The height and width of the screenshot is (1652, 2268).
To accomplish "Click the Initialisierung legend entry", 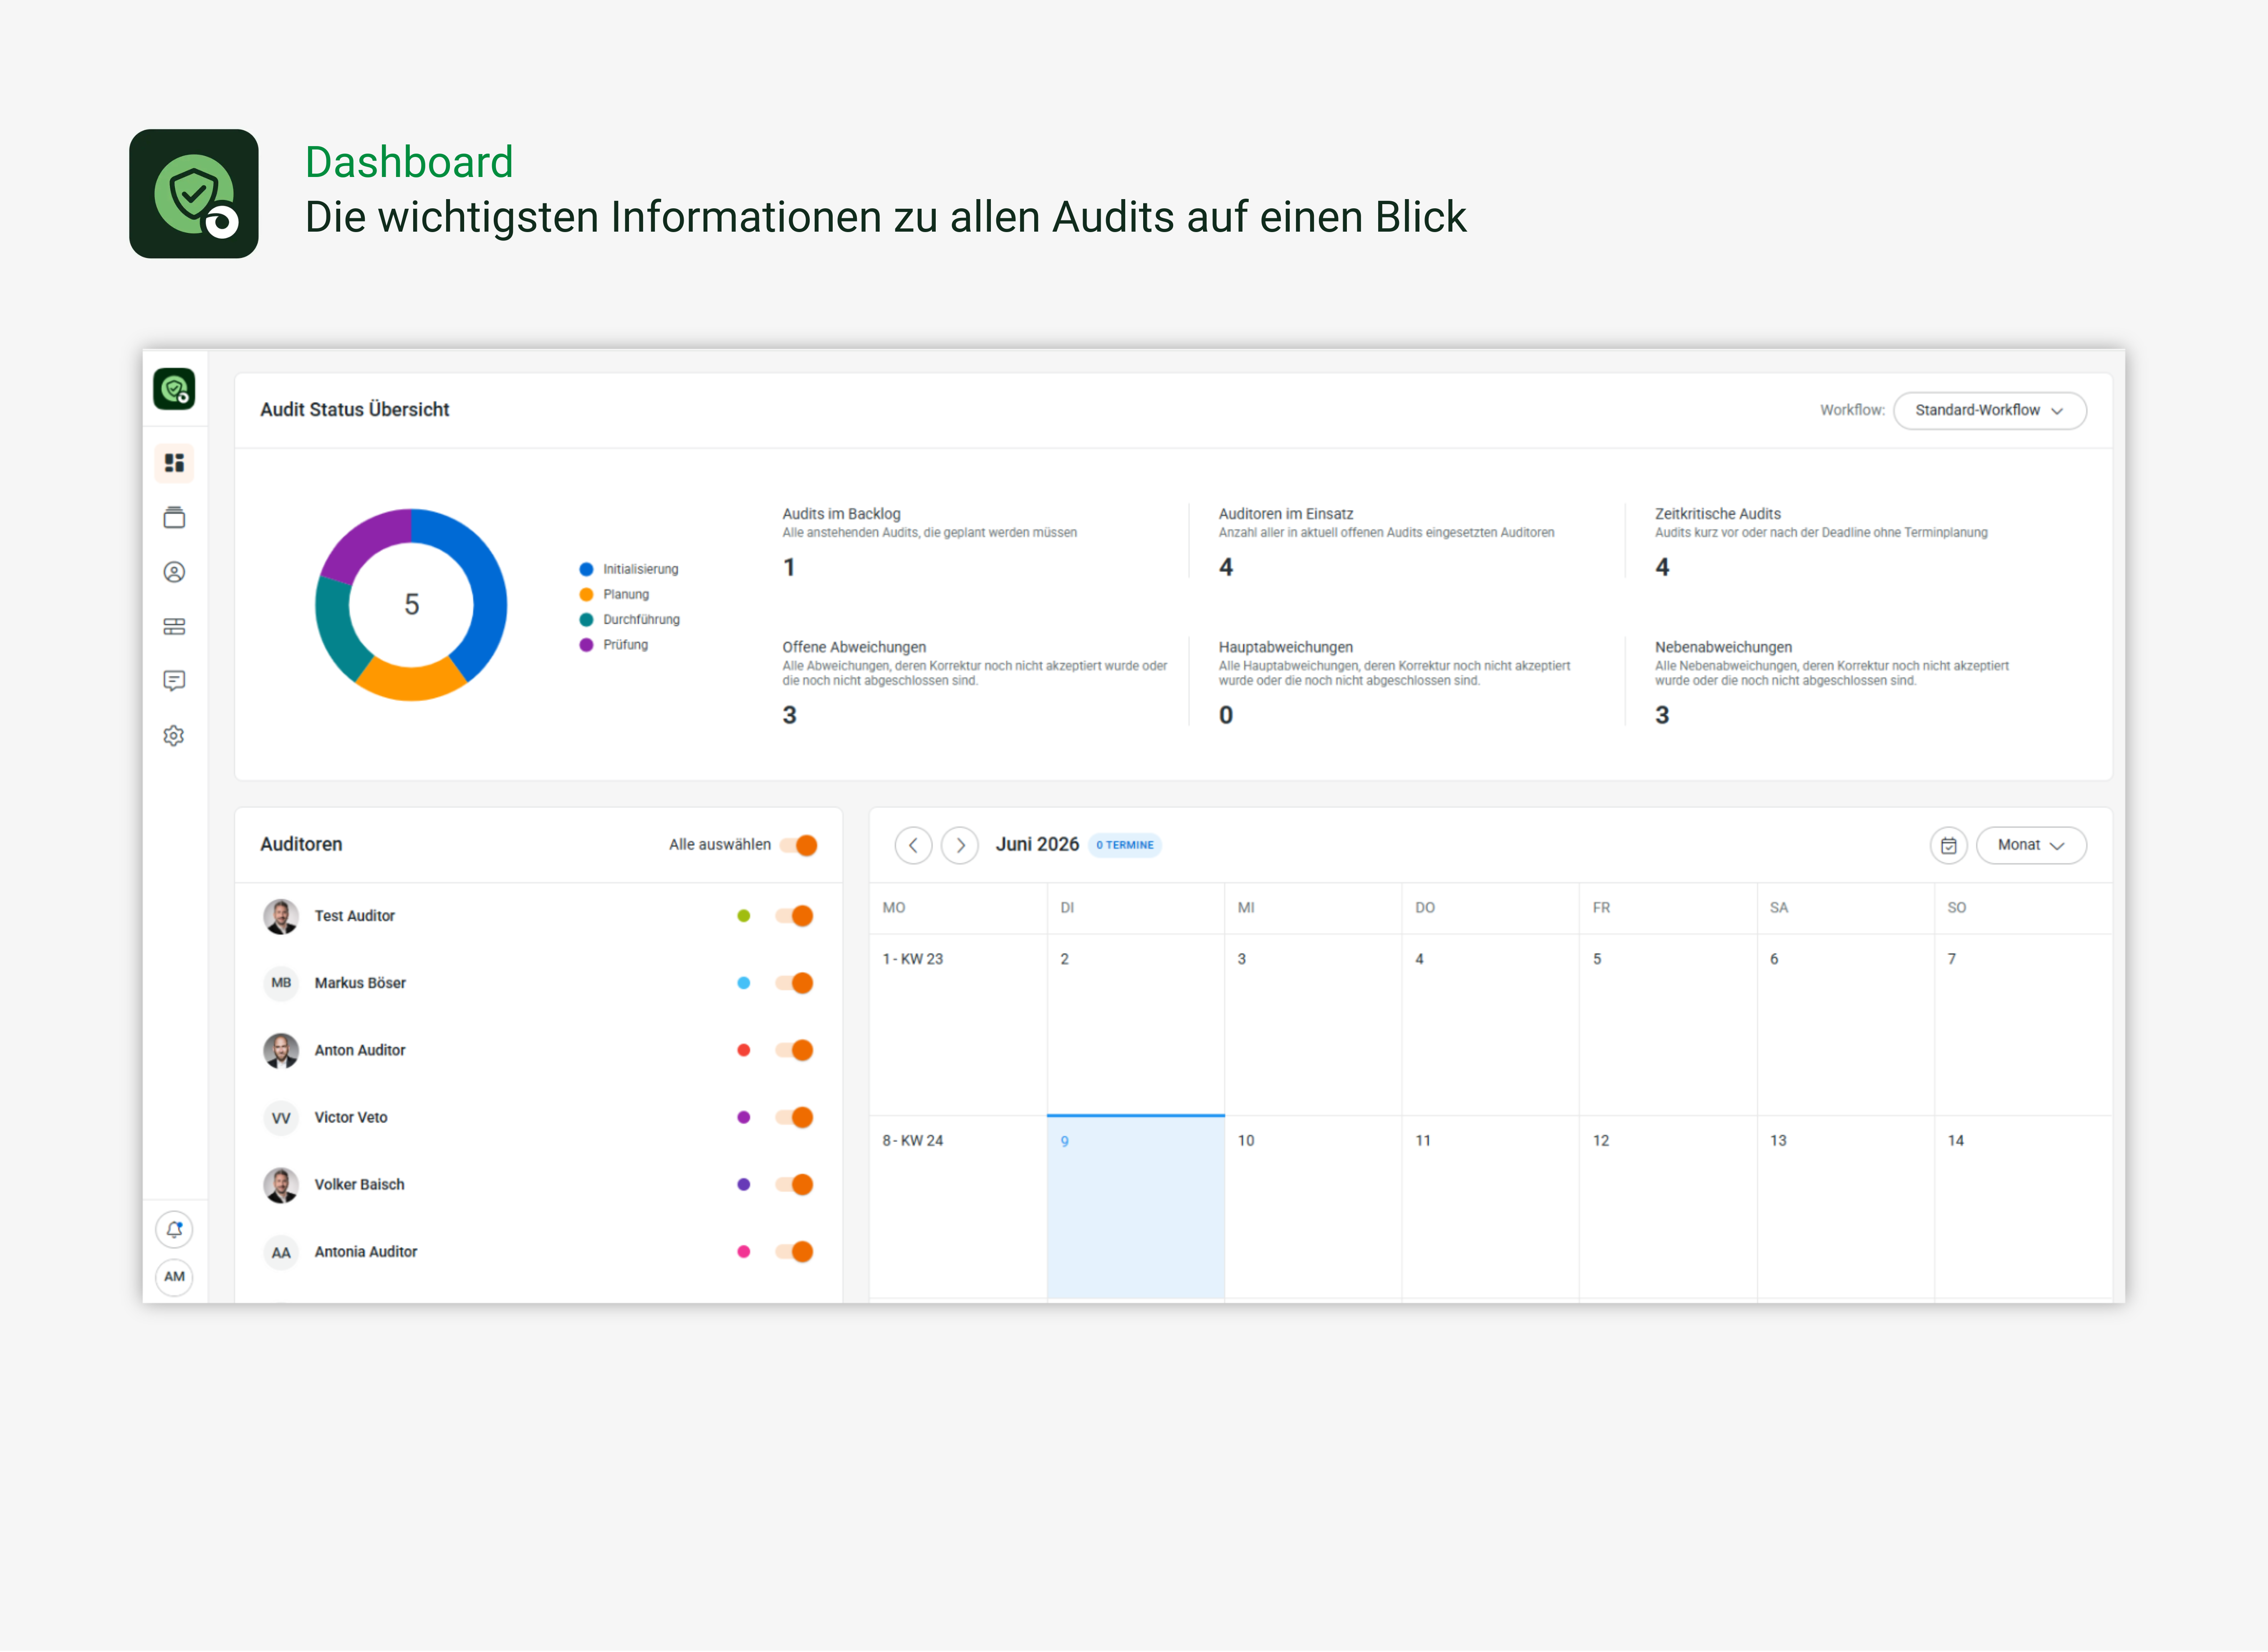I will [629, 569].
